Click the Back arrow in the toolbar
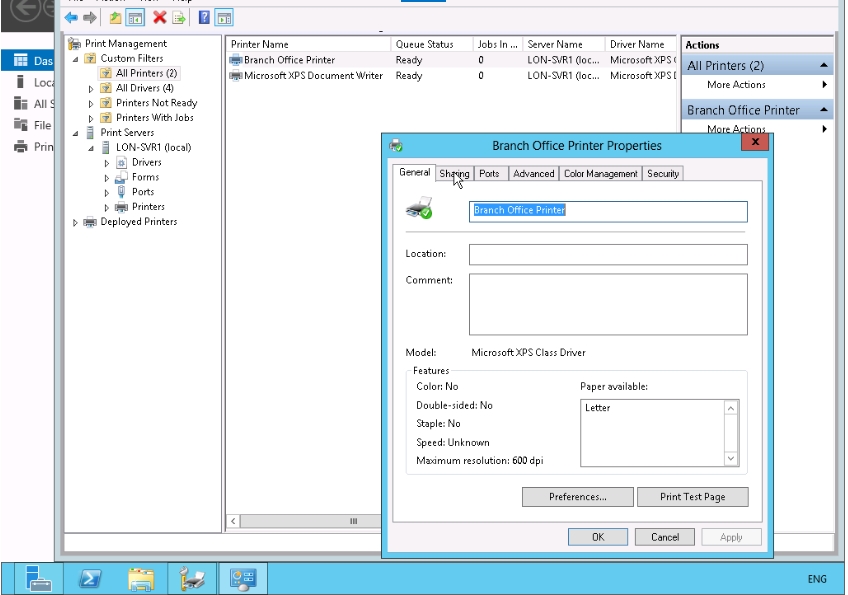This screenshot has height=595, width=848. [71, 18]
